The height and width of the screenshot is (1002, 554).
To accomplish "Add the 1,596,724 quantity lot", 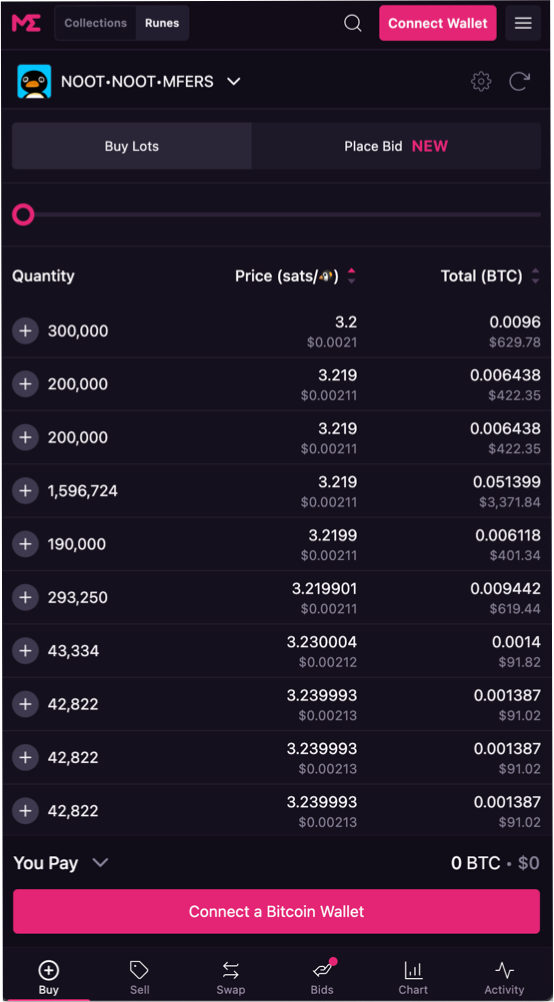I will coord(26,491).
